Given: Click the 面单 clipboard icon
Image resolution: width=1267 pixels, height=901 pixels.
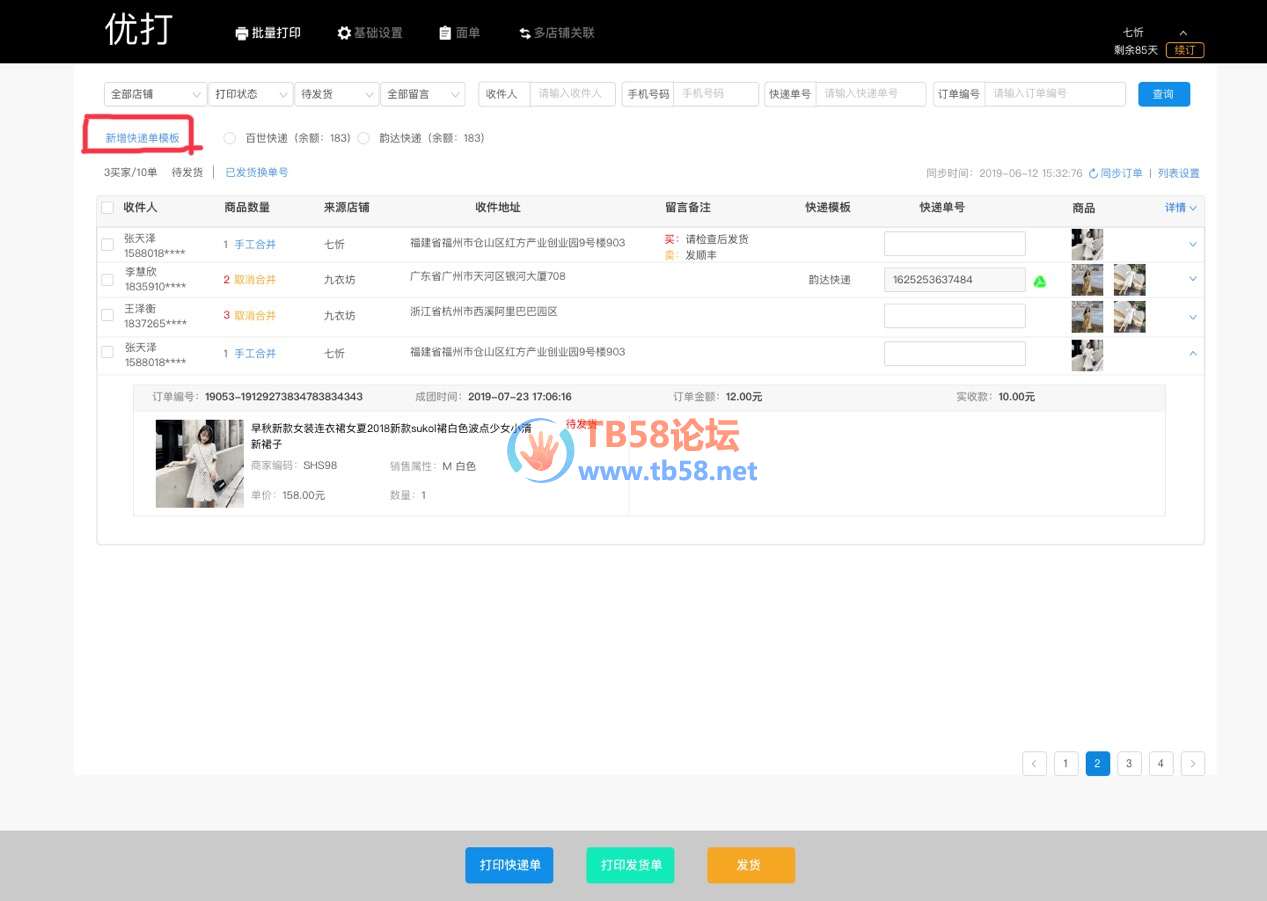Looking at the screenshot, I should click(x=445, y=33).
